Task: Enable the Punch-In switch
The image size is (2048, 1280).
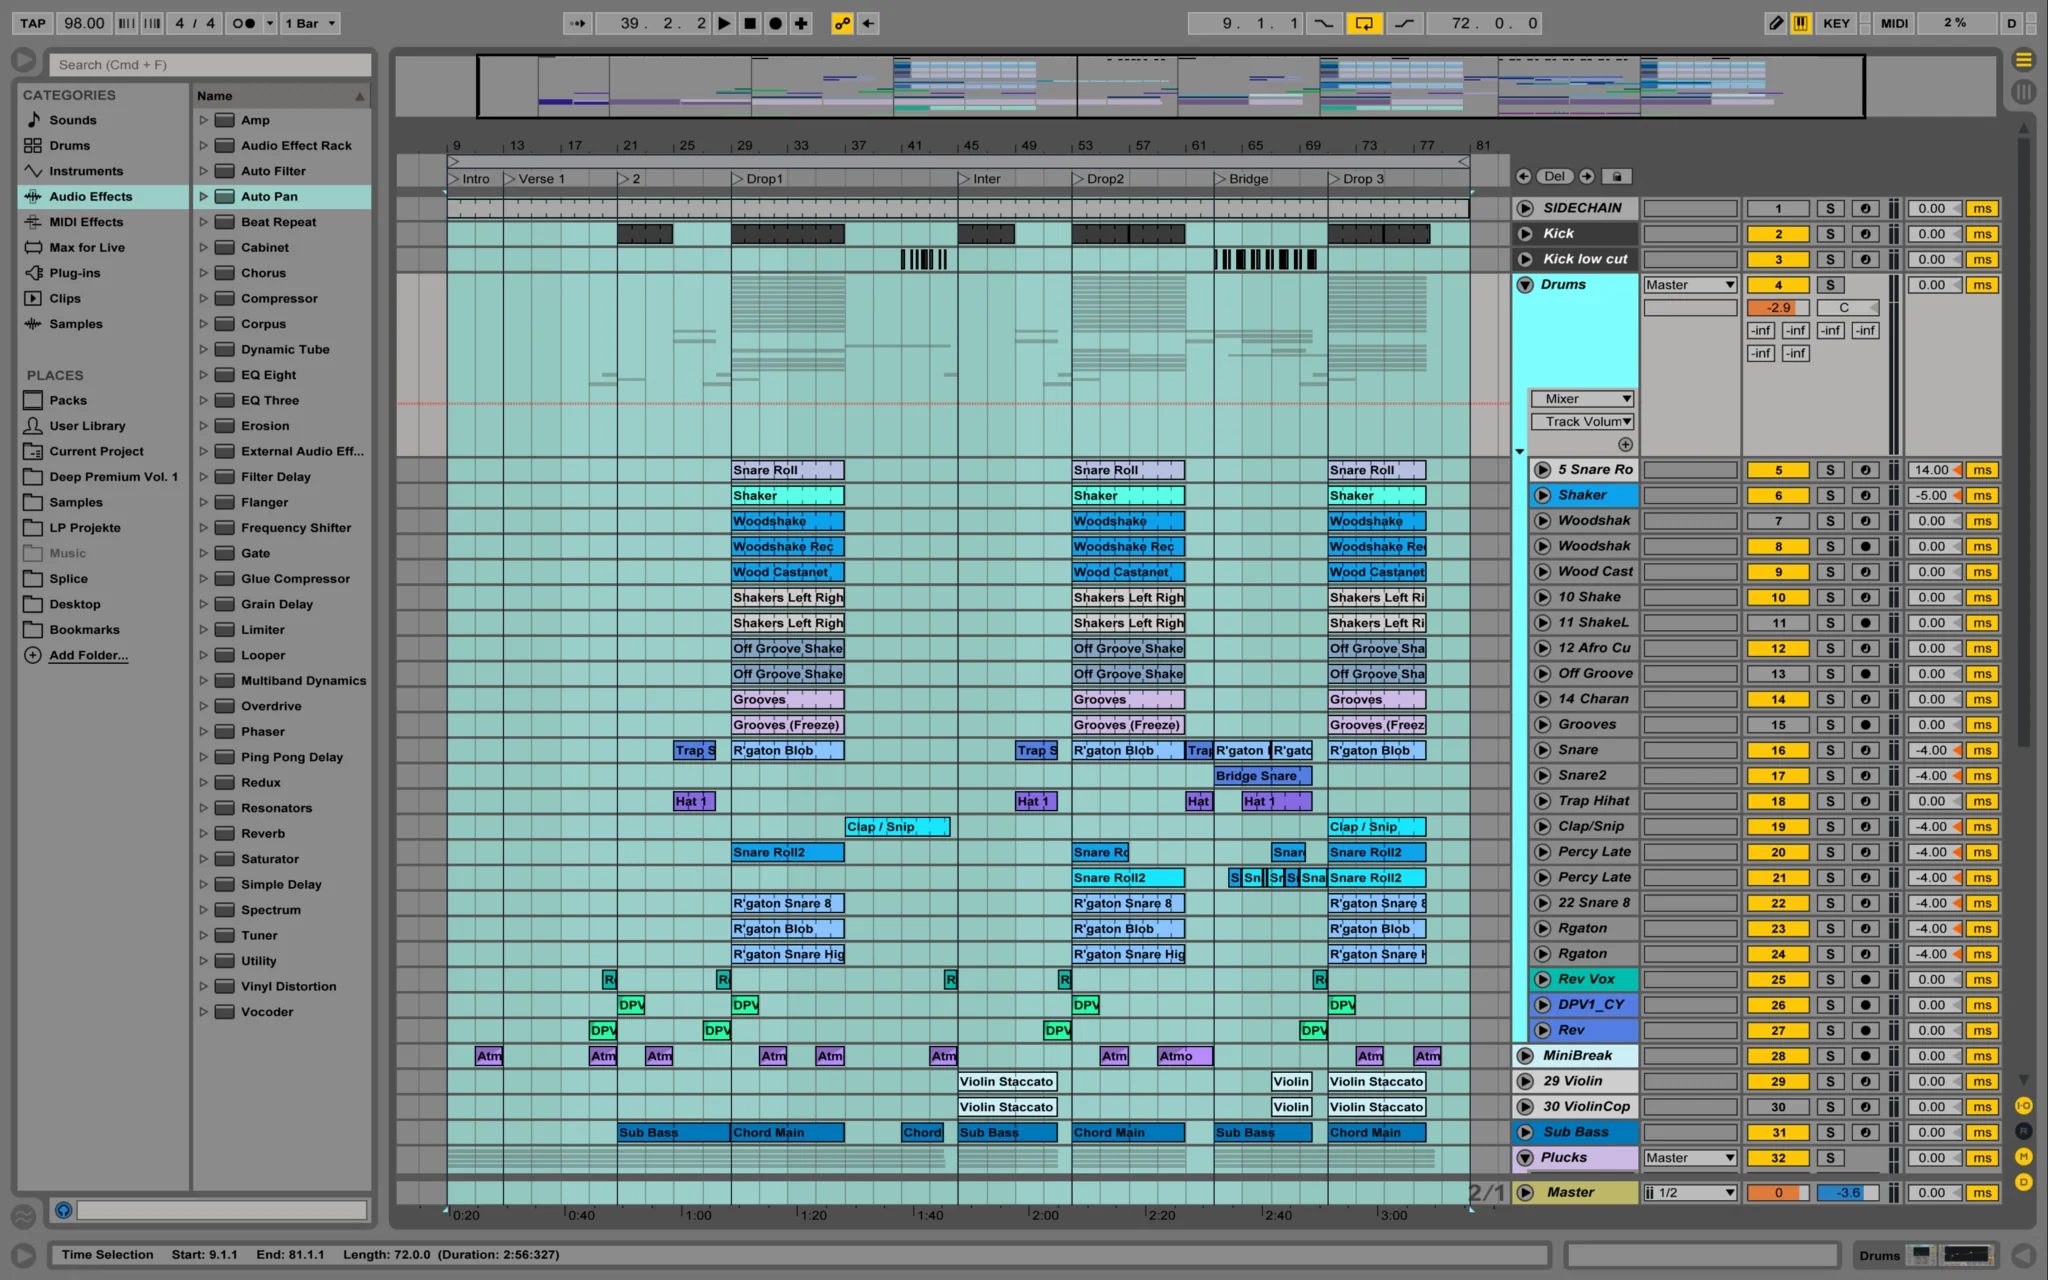Action: [x=1323, y=23]
